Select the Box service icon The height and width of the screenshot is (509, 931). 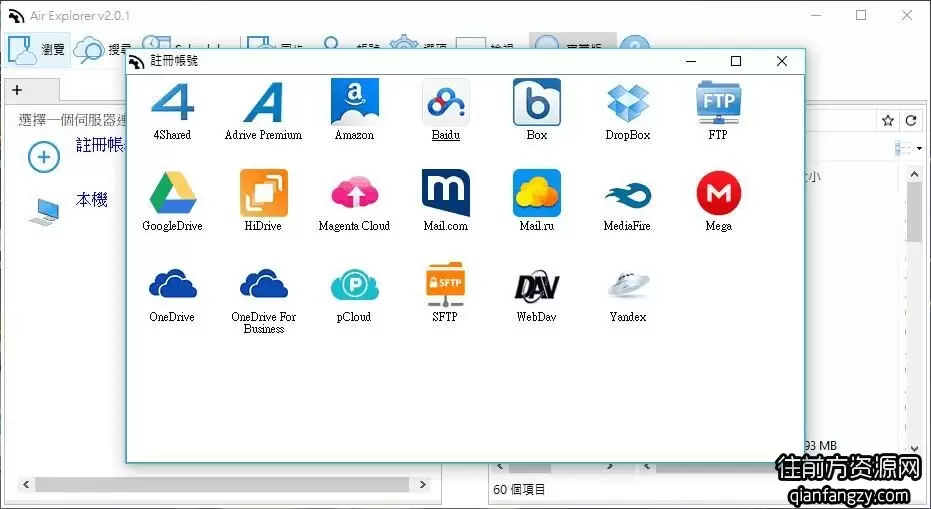[x=536, y=111]
